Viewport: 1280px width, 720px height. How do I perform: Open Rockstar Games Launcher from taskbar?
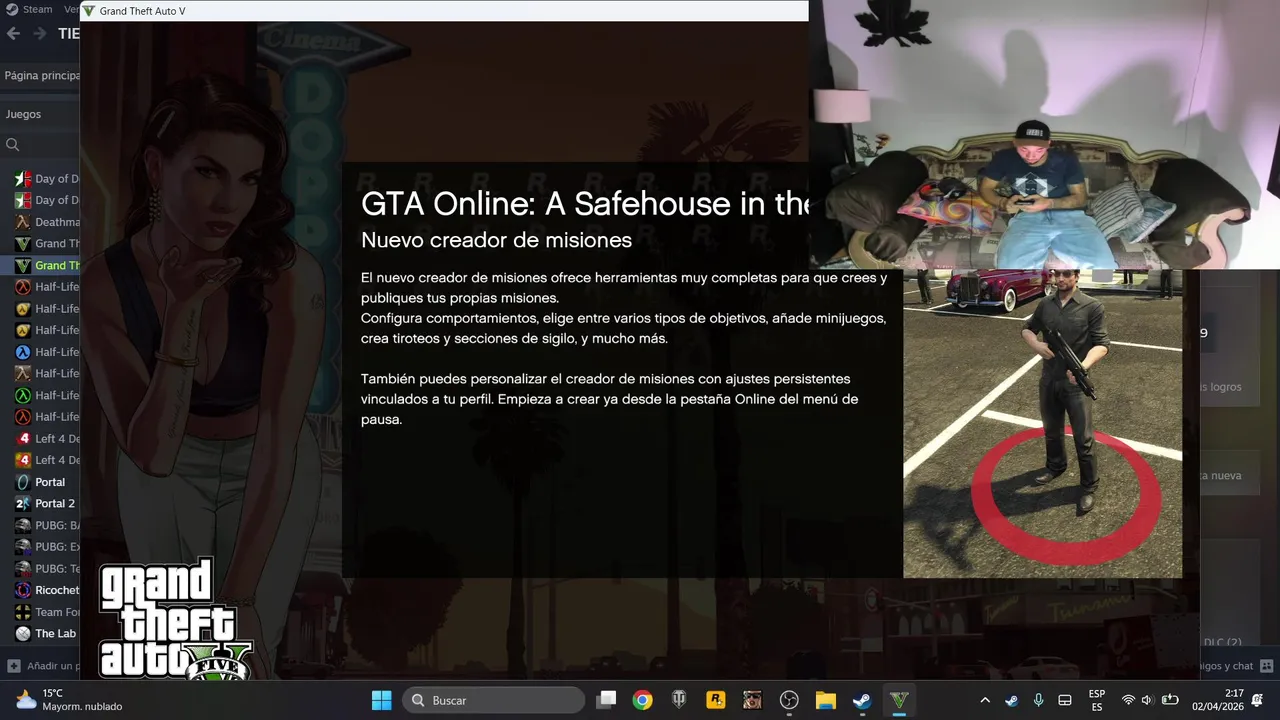[715, 700]
